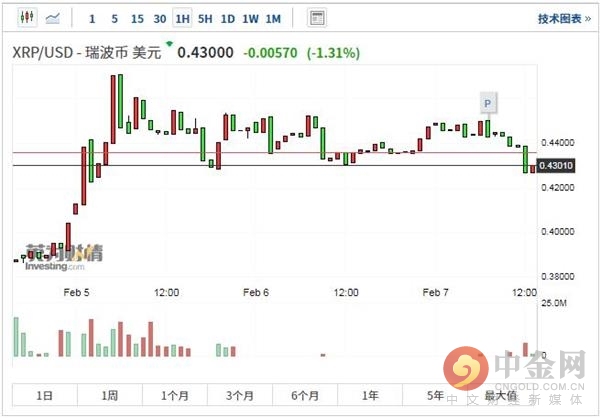
Task: Click the P event marker on chart
Action: 488,103
